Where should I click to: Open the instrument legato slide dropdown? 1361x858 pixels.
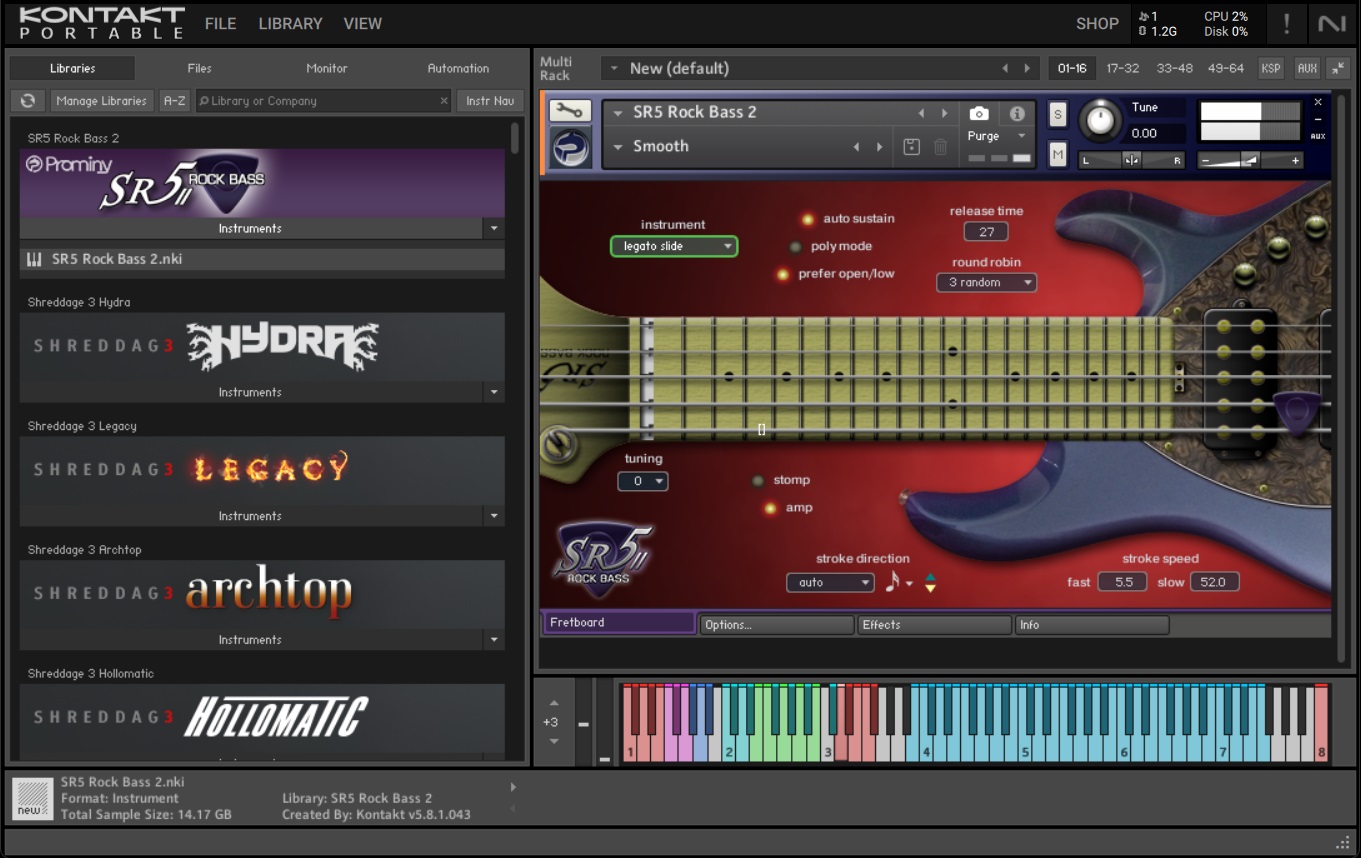coord(674,246)
